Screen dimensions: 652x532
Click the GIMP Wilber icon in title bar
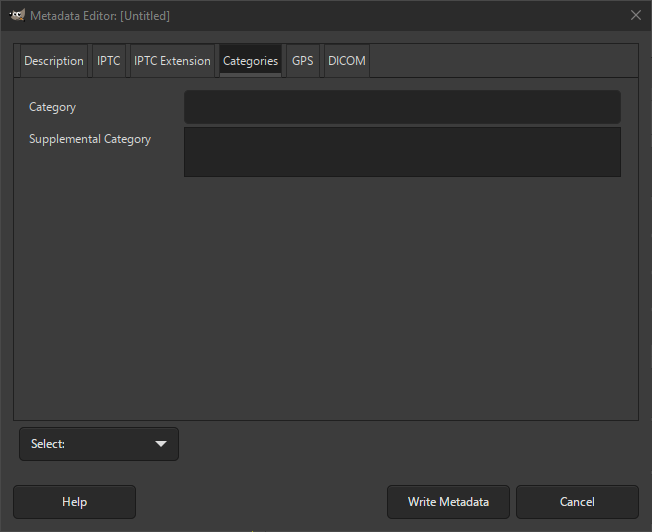(x=16, y=15)
